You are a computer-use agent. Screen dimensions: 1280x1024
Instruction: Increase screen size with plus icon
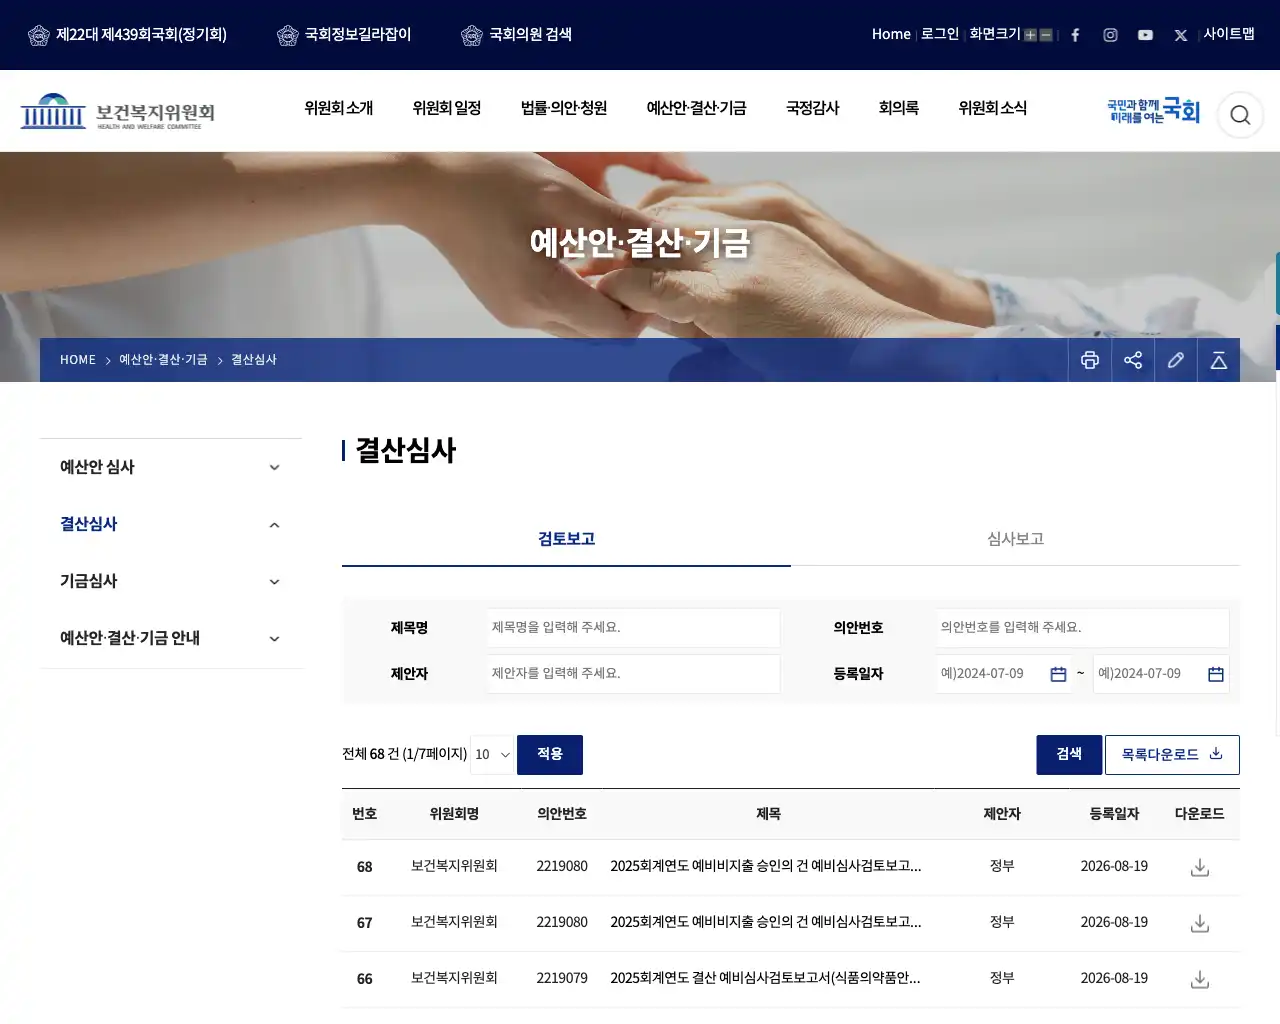point(1030,35)
